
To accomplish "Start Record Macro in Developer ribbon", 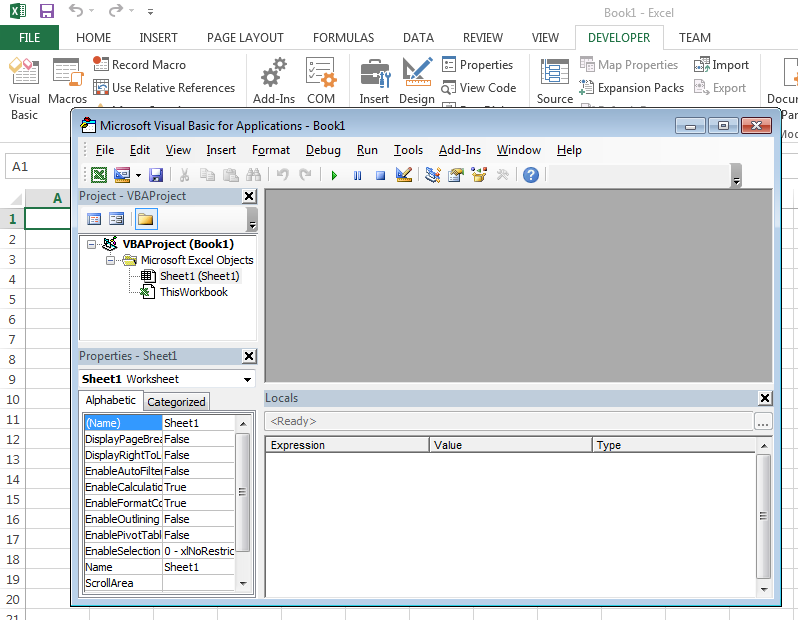I will [x=139, y=65].
